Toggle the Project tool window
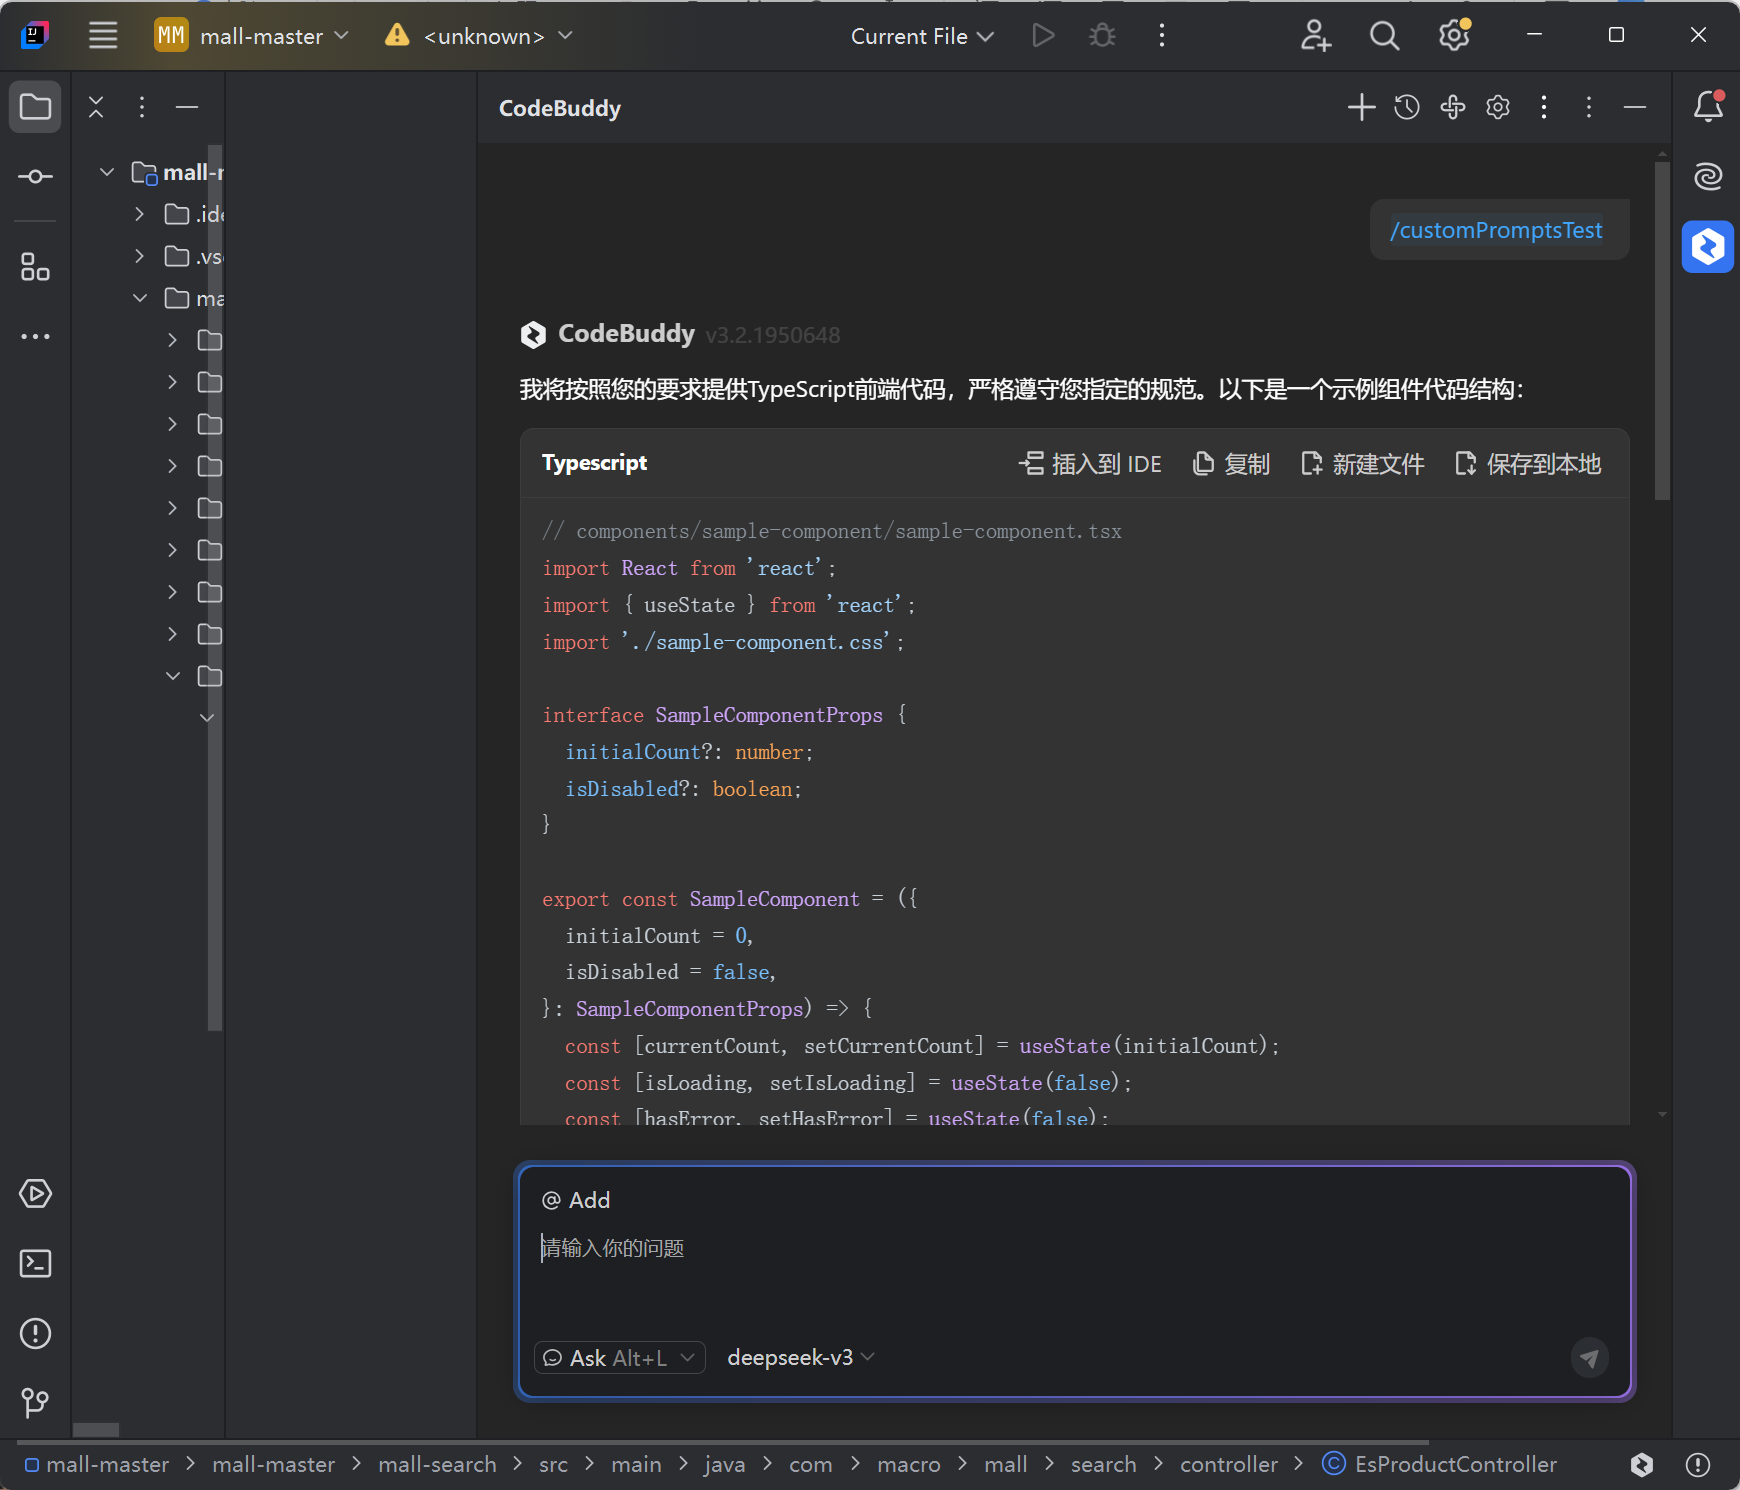The image size is (1740, 1490). [36, 106]
